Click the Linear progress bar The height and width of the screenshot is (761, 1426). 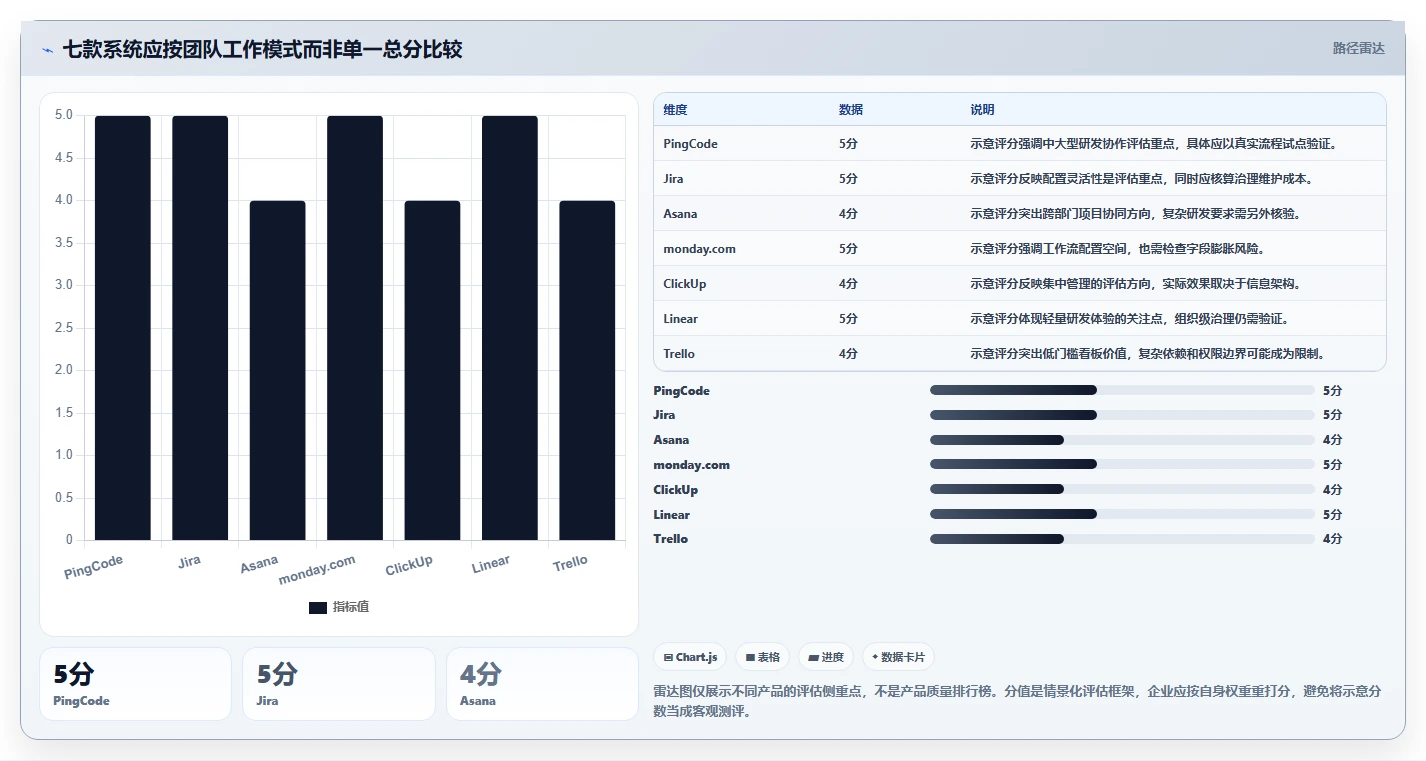click(1122, 514)
